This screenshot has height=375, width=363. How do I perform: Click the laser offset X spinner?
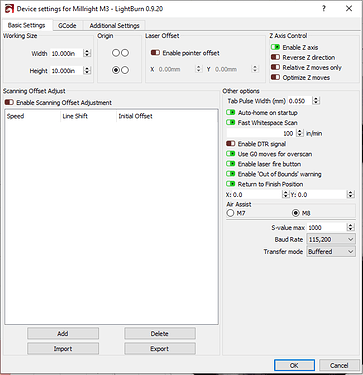198,69
